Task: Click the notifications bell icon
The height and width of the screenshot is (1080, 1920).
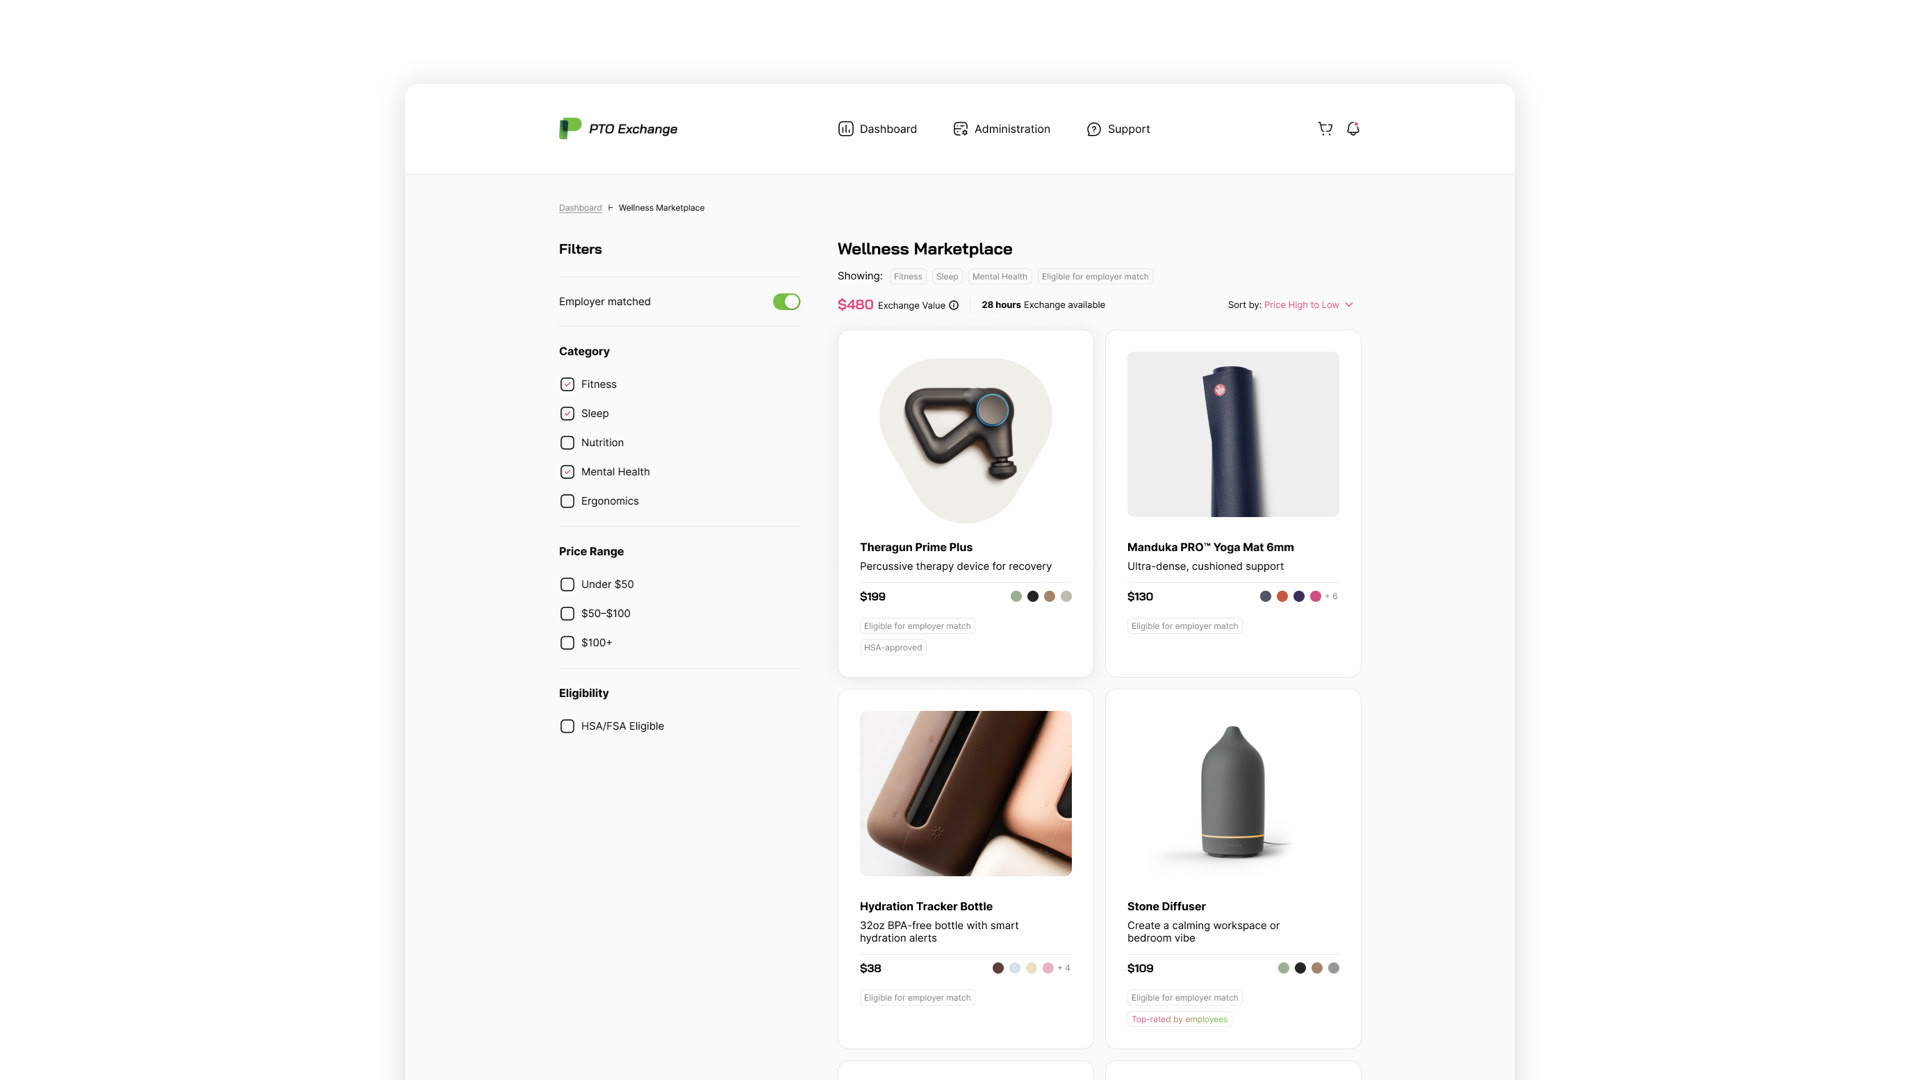Action: click(x=1353, y=129)
